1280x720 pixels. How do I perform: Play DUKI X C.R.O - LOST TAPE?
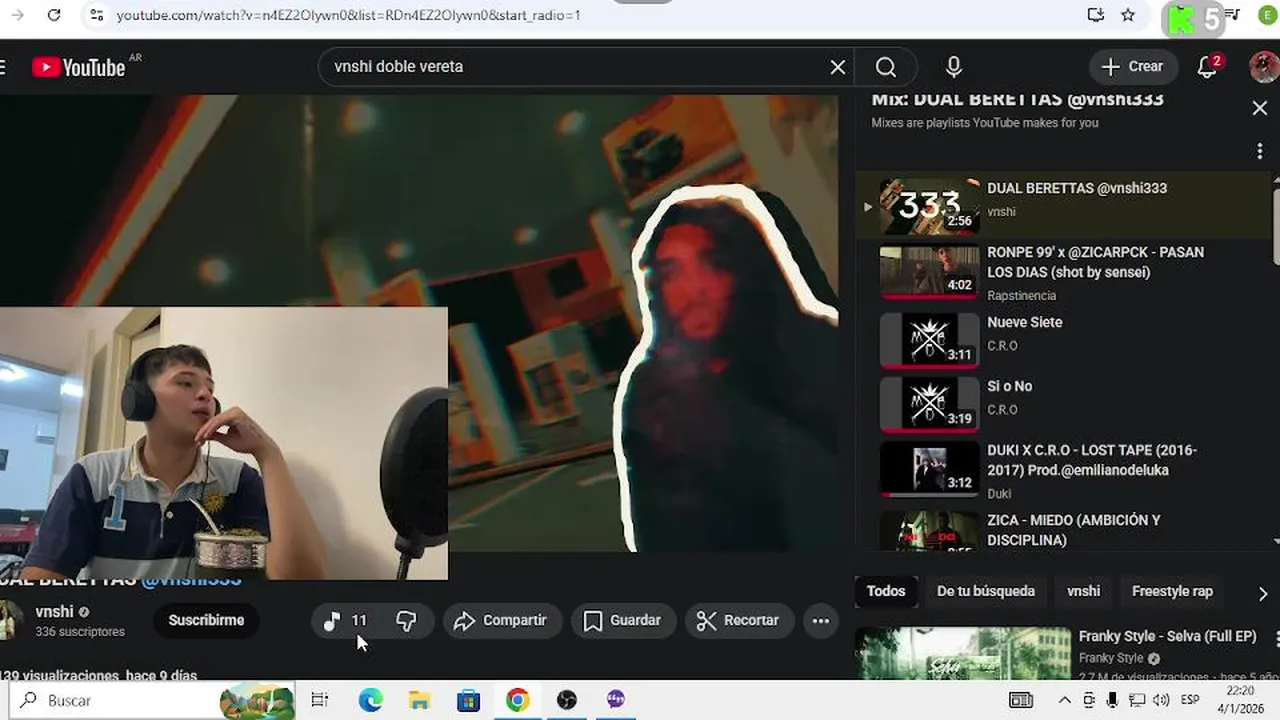[1065, 469]
